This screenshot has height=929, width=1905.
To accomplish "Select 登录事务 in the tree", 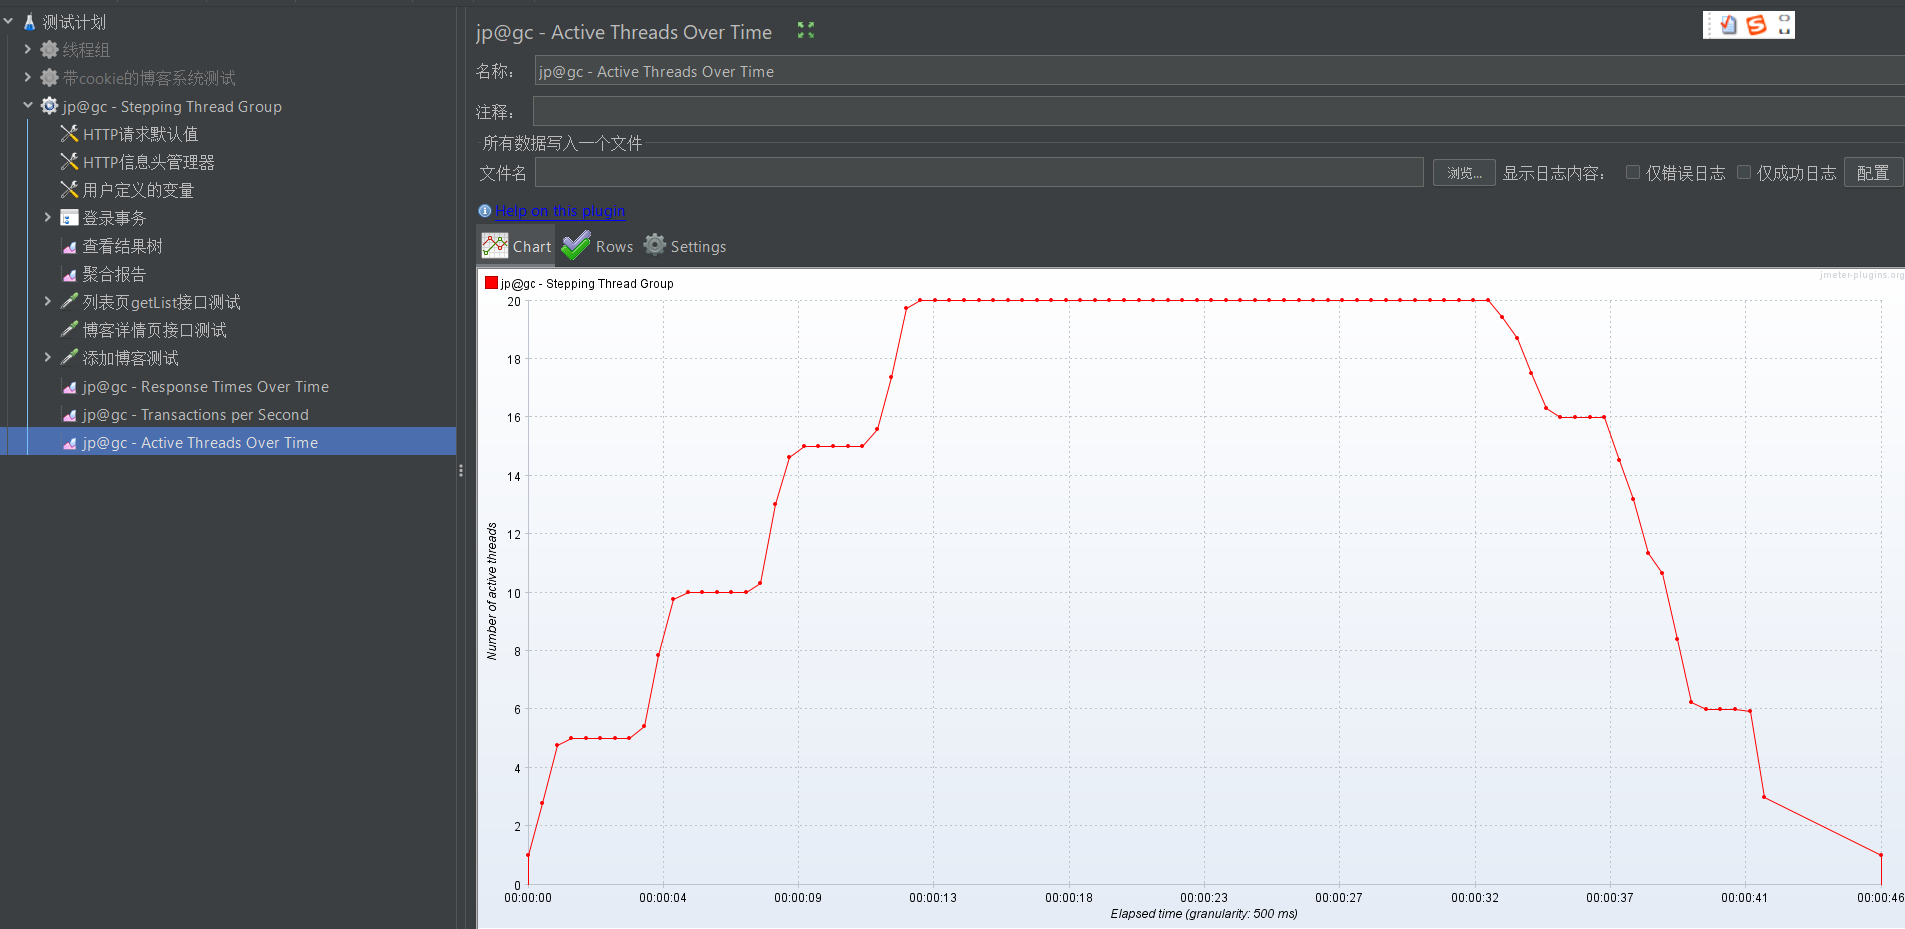I will 114,218.
